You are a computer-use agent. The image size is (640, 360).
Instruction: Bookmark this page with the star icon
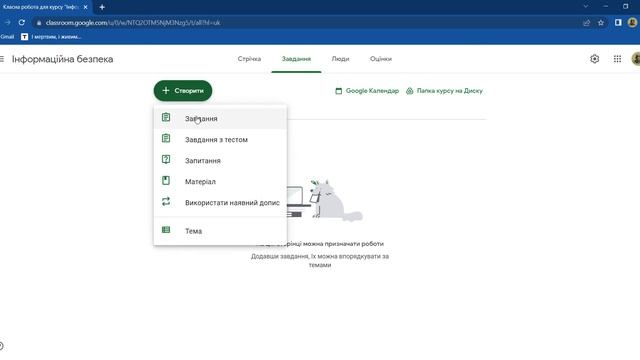tap(601, 23)
